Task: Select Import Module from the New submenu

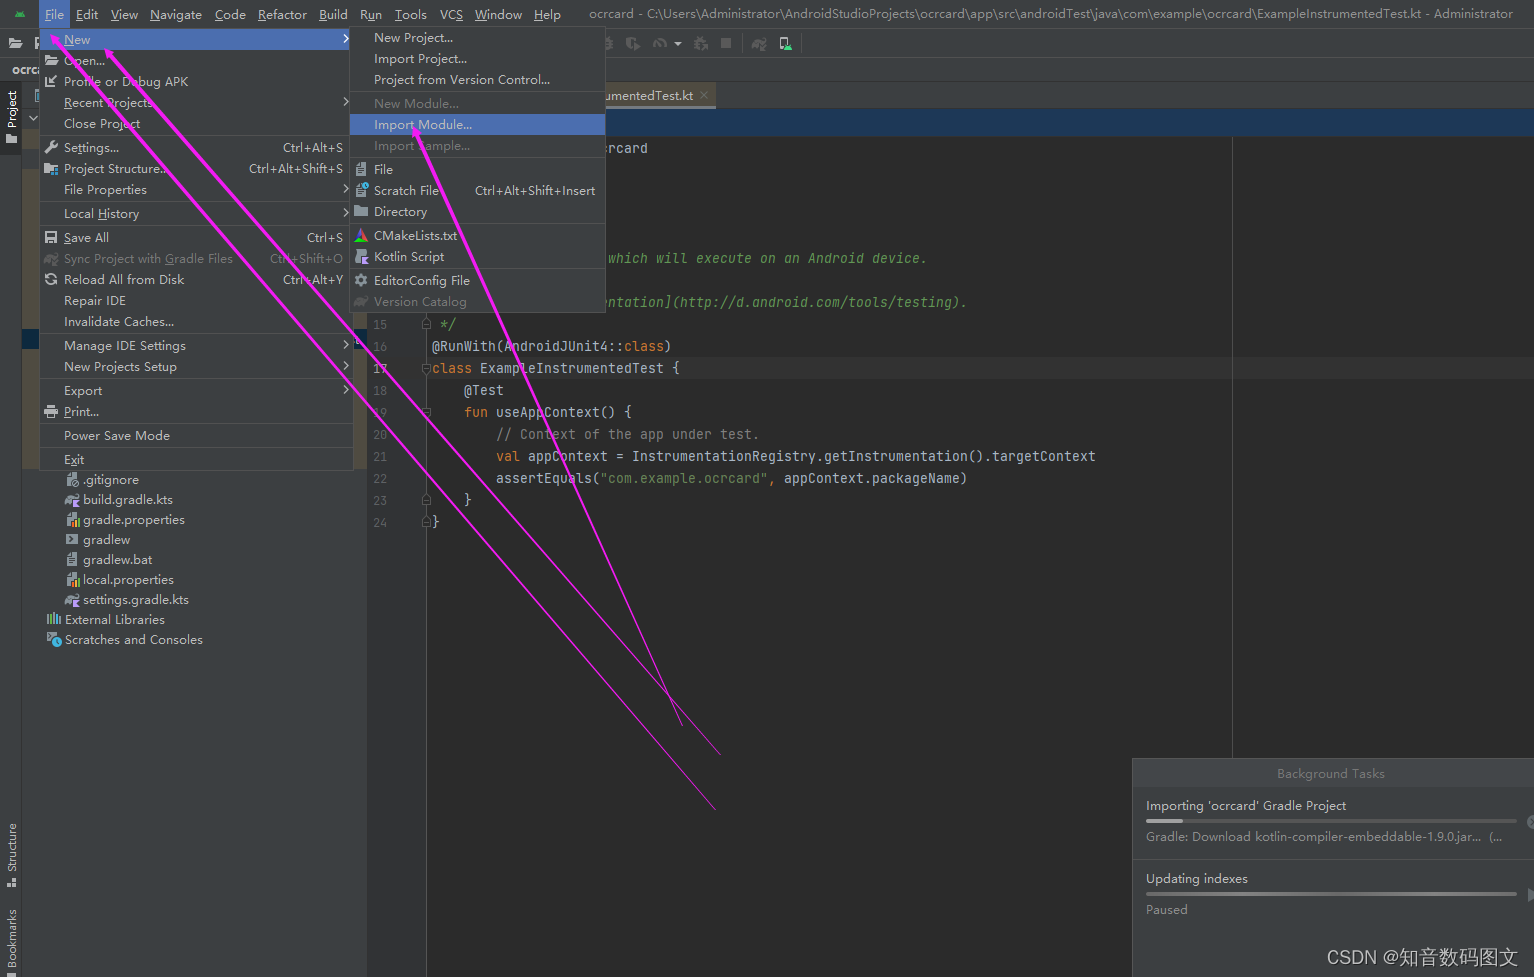Action: [x=420, y=124]
